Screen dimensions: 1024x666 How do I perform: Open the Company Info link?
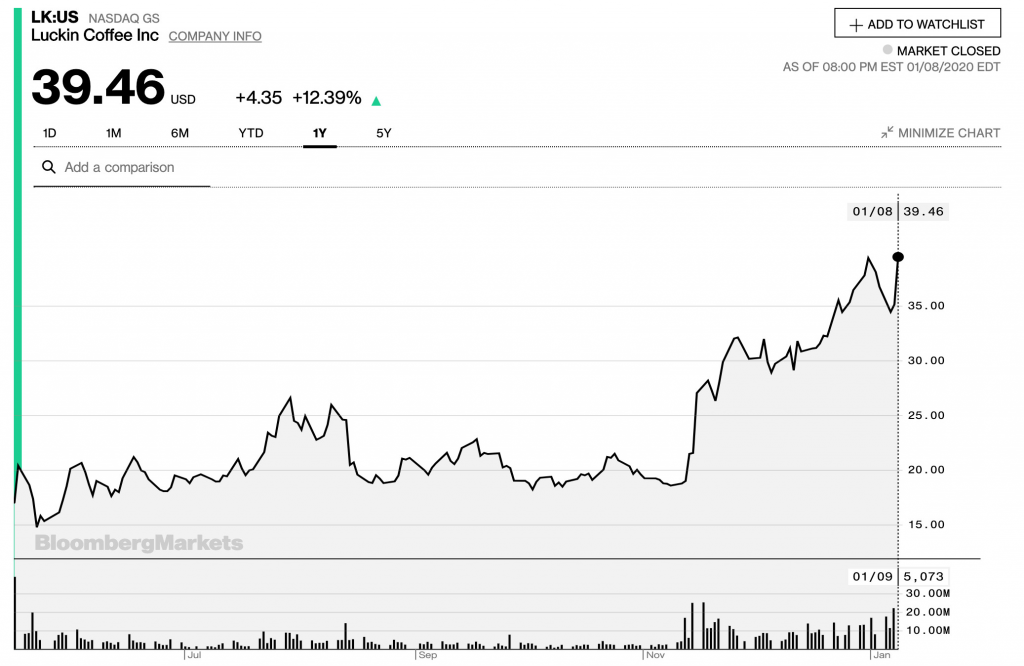[215, 36]
